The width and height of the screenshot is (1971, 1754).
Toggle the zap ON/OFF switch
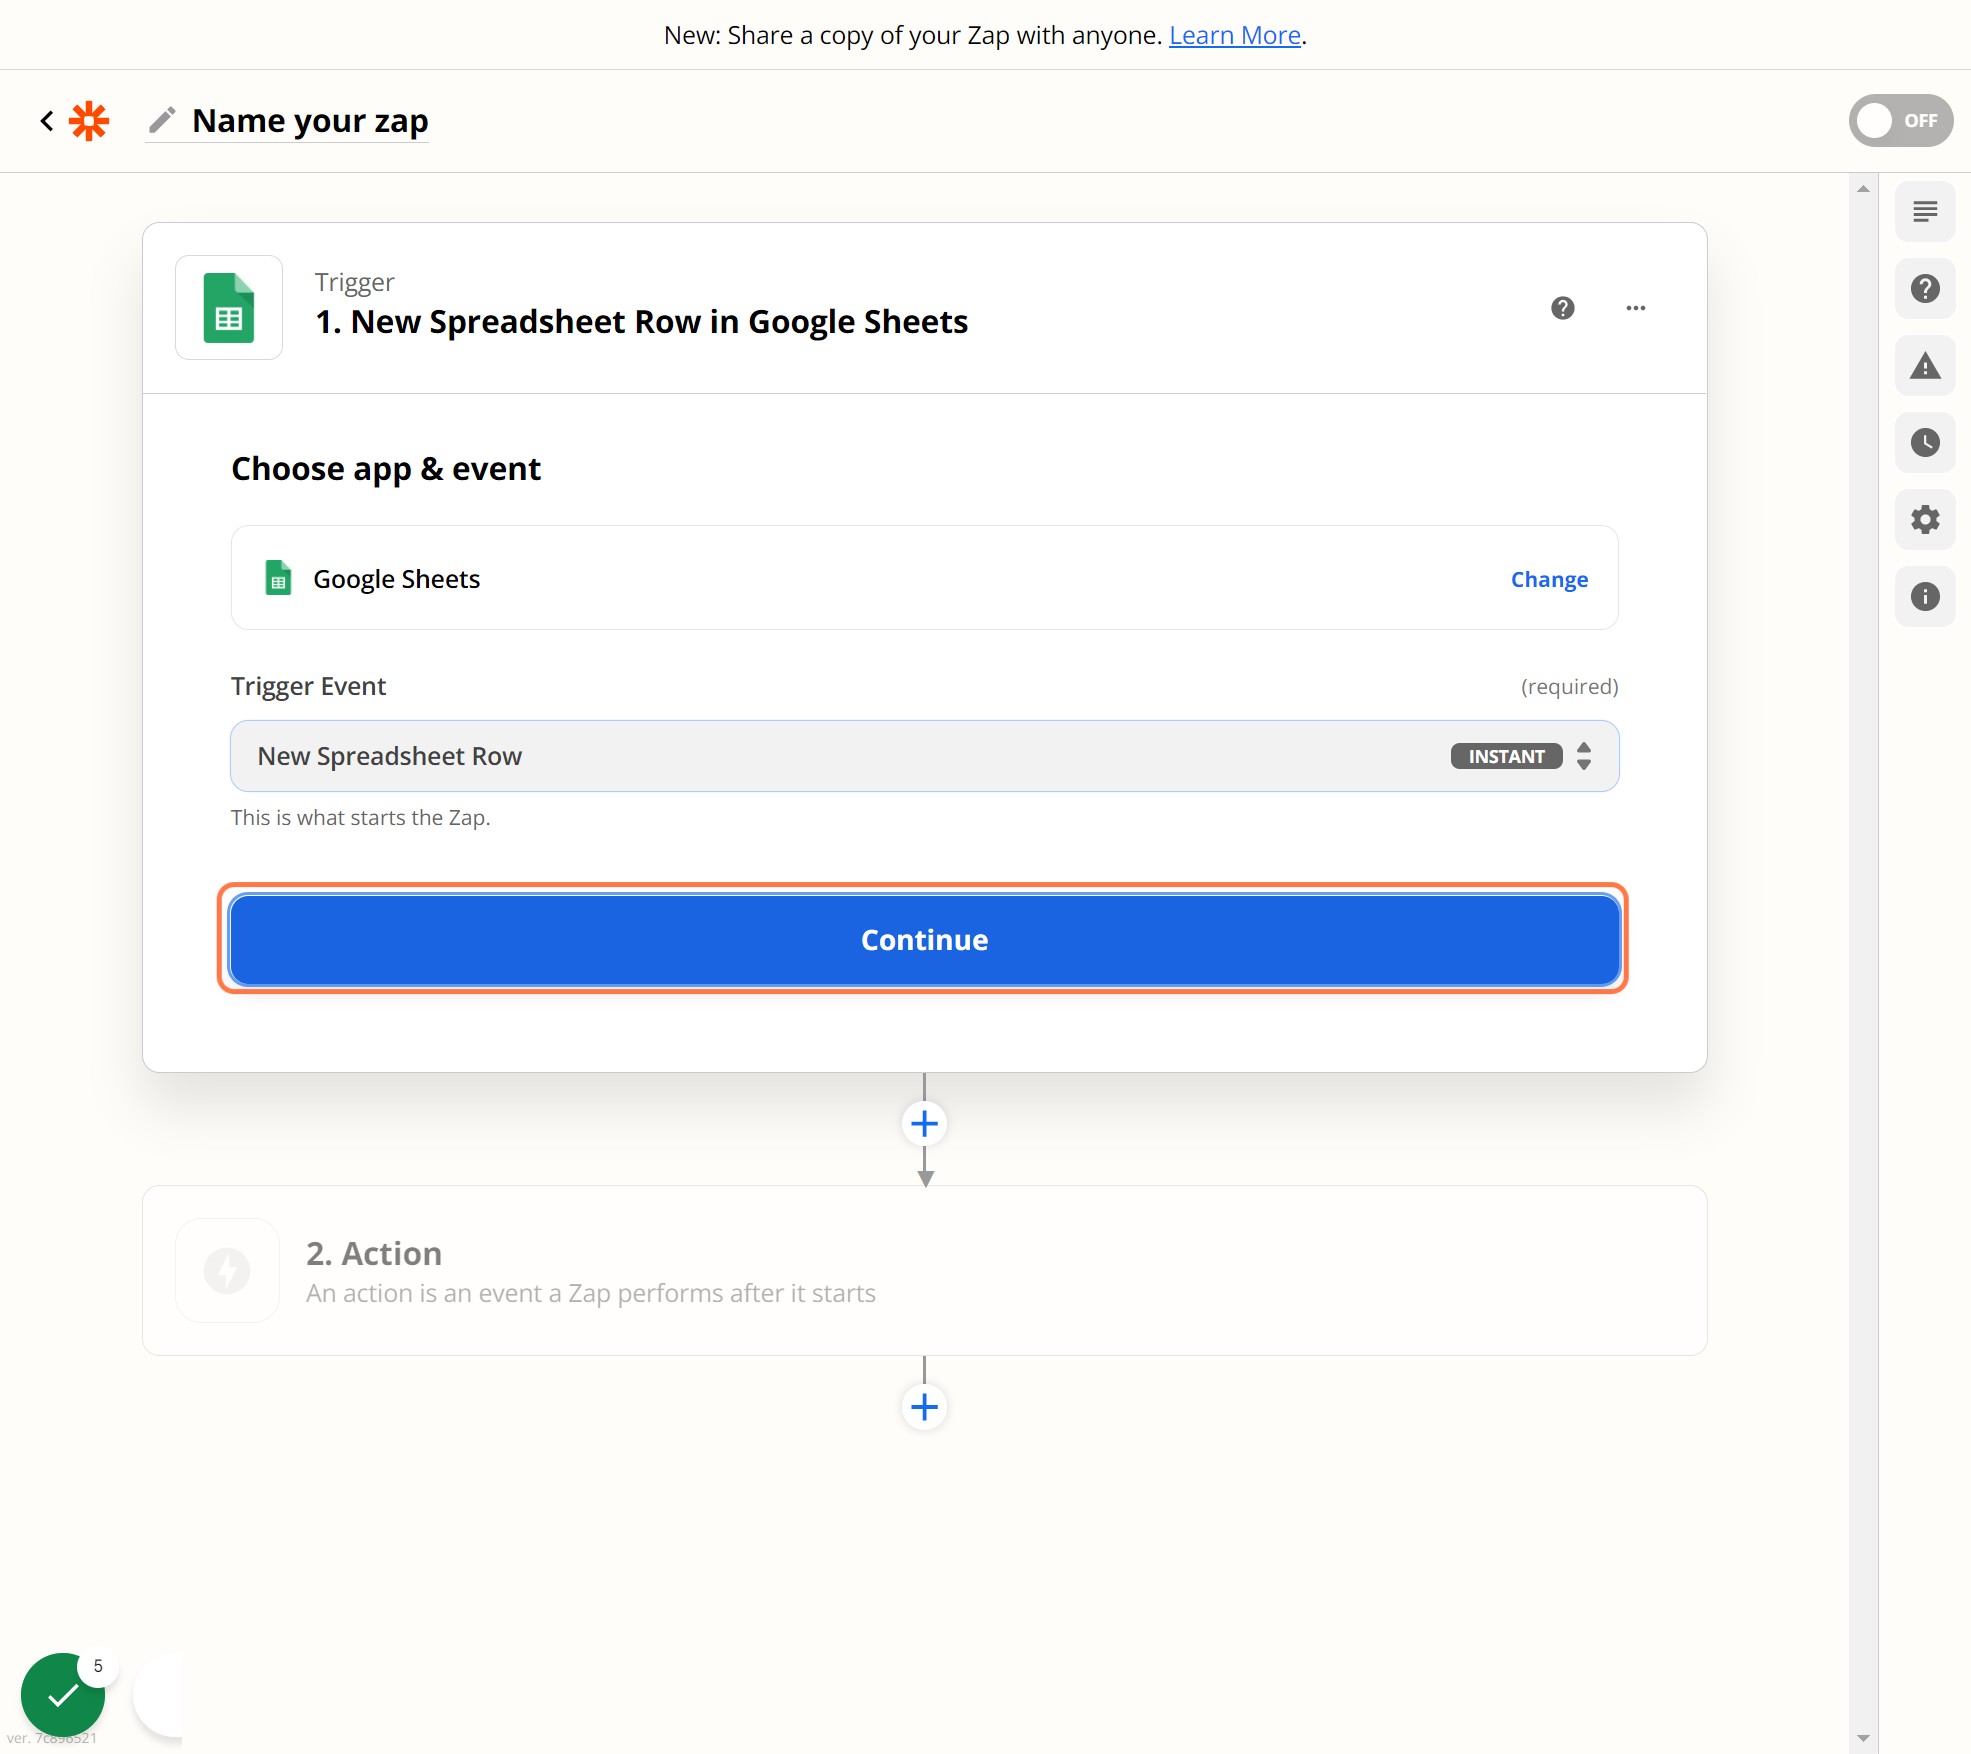tap(1900, 121)
